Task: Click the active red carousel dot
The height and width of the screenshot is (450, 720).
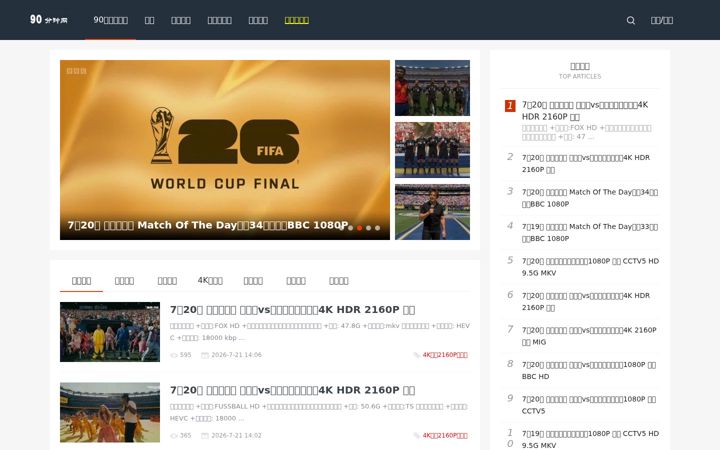Action: (x=360, y=228)
